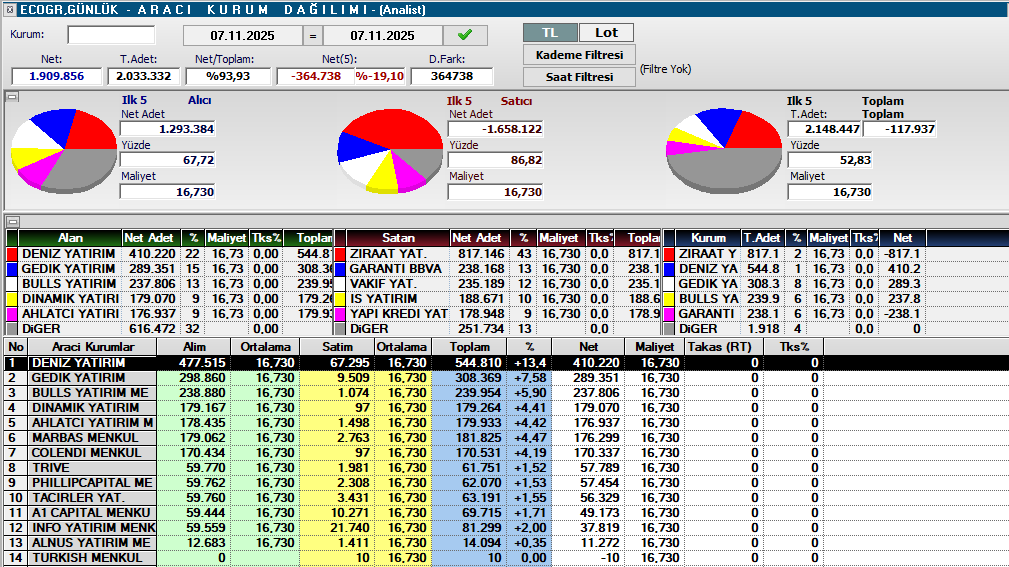This screenshot has height=567, width=1009.
Task: Sort by Alim column header
Action: point(192,346)
